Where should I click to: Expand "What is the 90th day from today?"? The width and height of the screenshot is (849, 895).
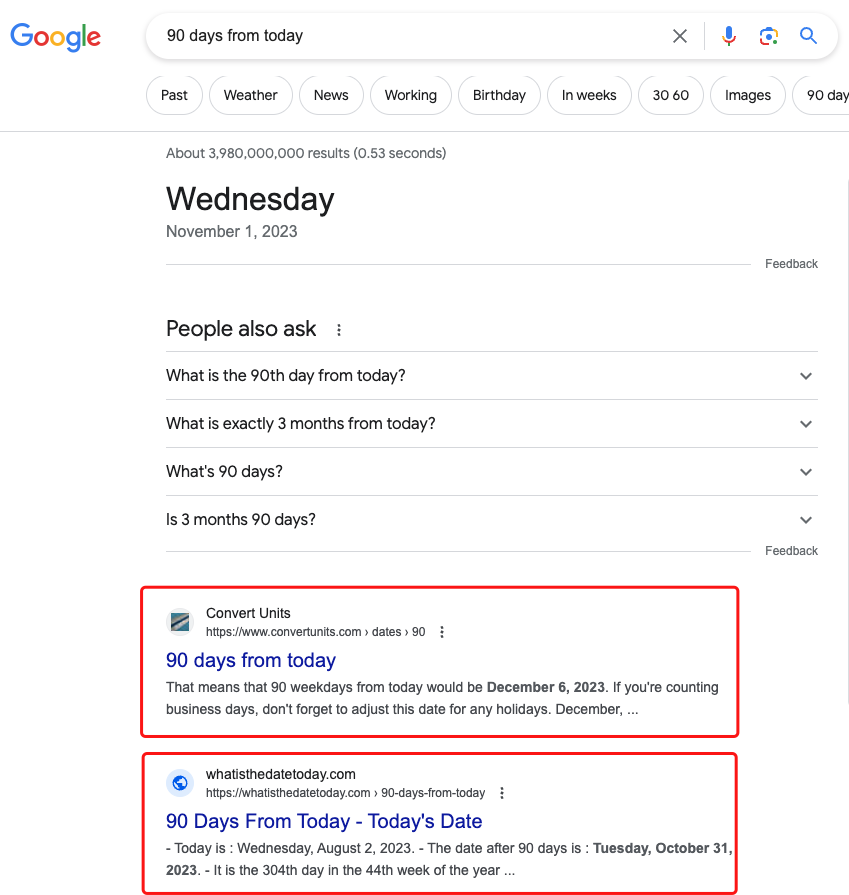[x=806, y=376]
